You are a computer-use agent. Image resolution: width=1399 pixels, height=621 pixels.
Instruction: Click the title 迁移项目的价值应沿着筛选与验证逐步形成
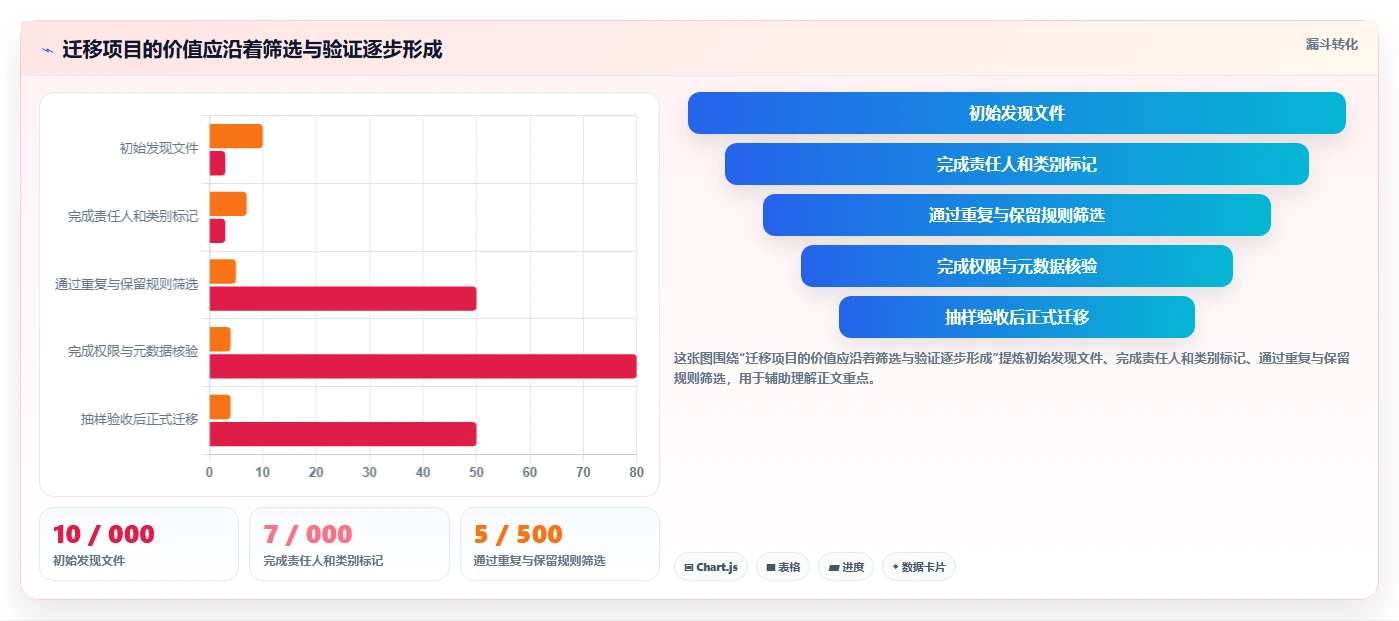tap(252, 49)
